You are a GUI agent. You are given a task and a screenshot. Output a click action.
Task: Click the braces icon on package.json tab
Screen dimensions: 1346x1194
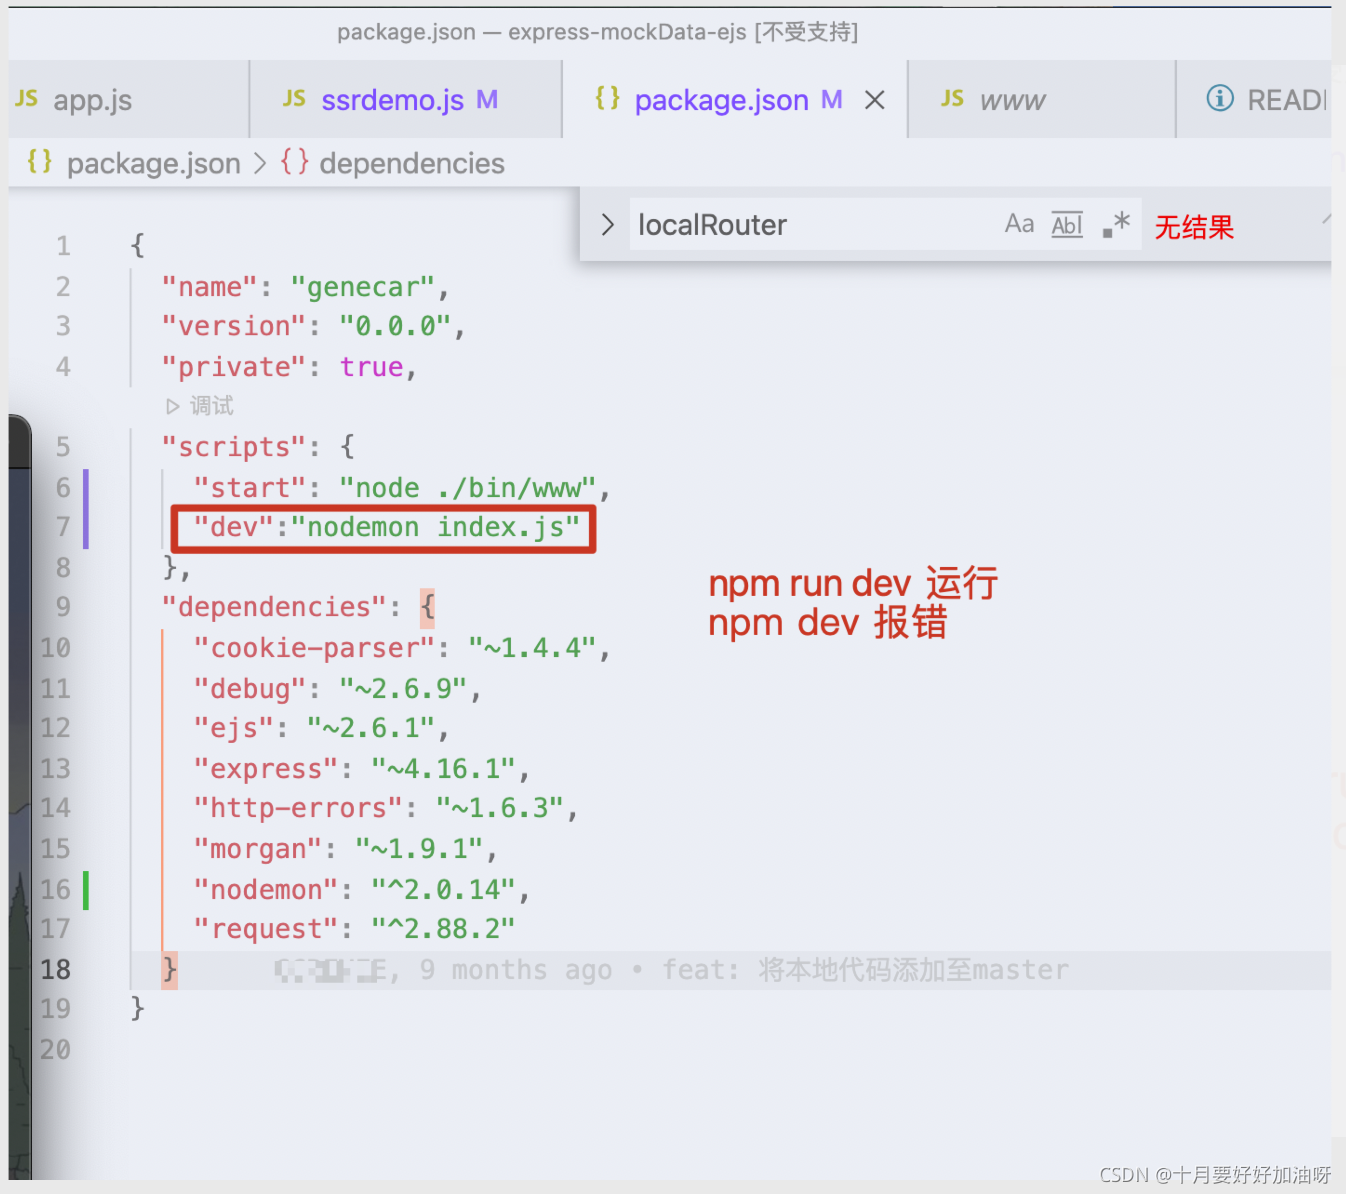(608, 98)
